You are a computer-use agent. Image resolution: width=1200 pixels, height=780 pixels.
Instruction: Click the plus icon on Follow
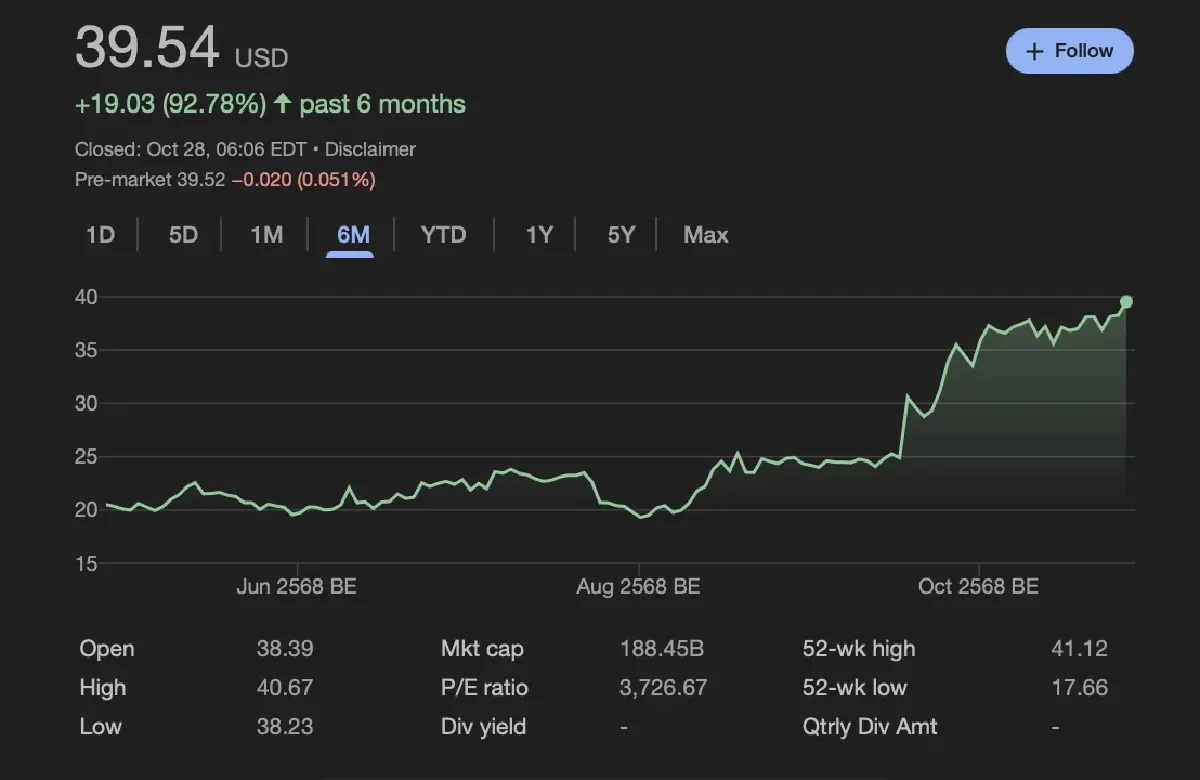(x=1035, y=51)
